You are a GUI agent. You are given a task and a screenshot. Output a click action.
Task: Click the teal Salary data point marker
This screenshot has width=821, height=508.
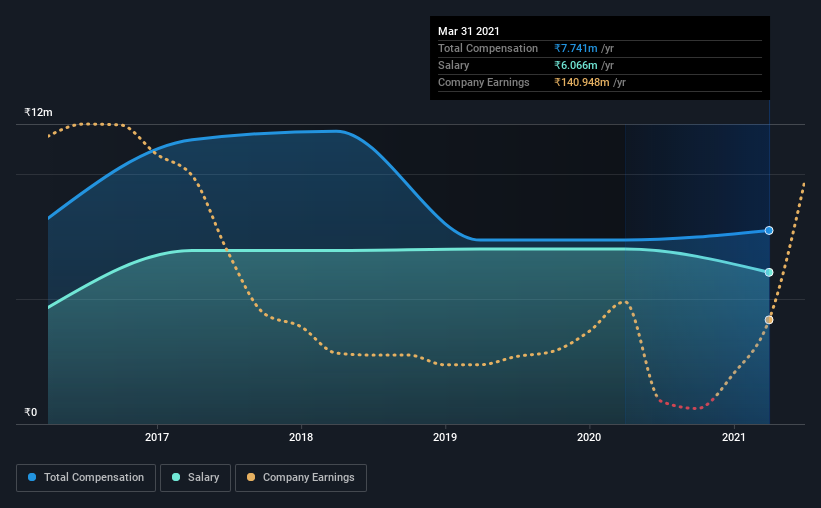tap(769, 272)
